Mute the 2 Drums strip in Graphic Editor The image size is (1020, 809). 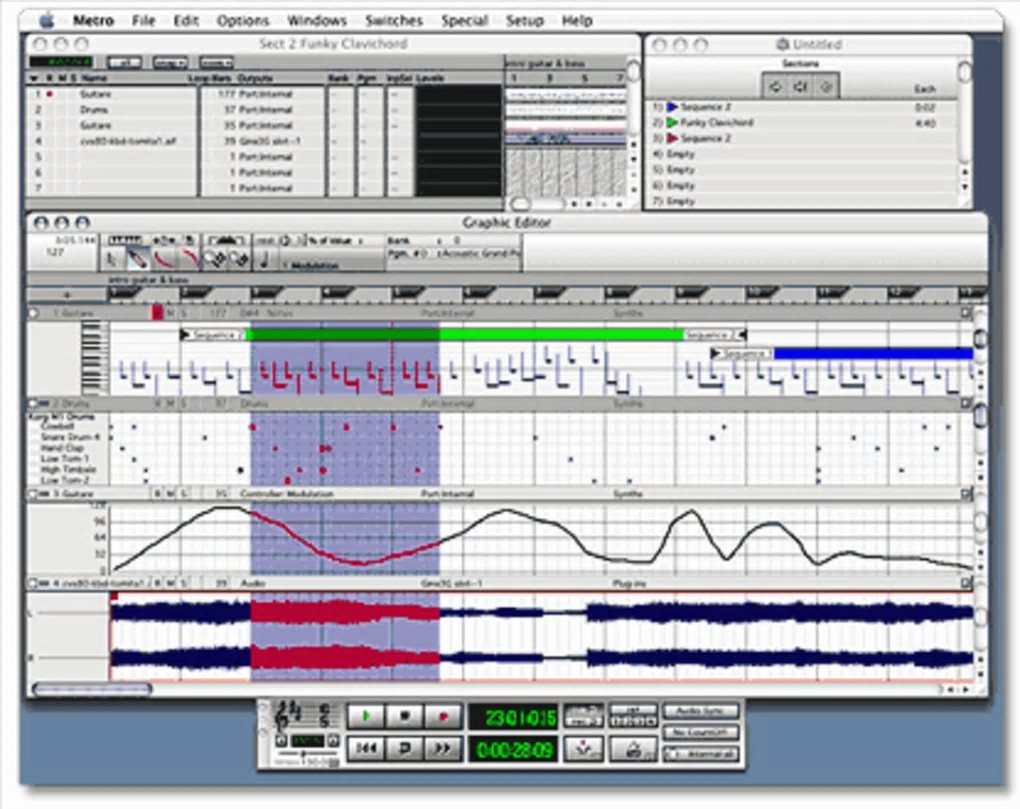coord(170,404)
